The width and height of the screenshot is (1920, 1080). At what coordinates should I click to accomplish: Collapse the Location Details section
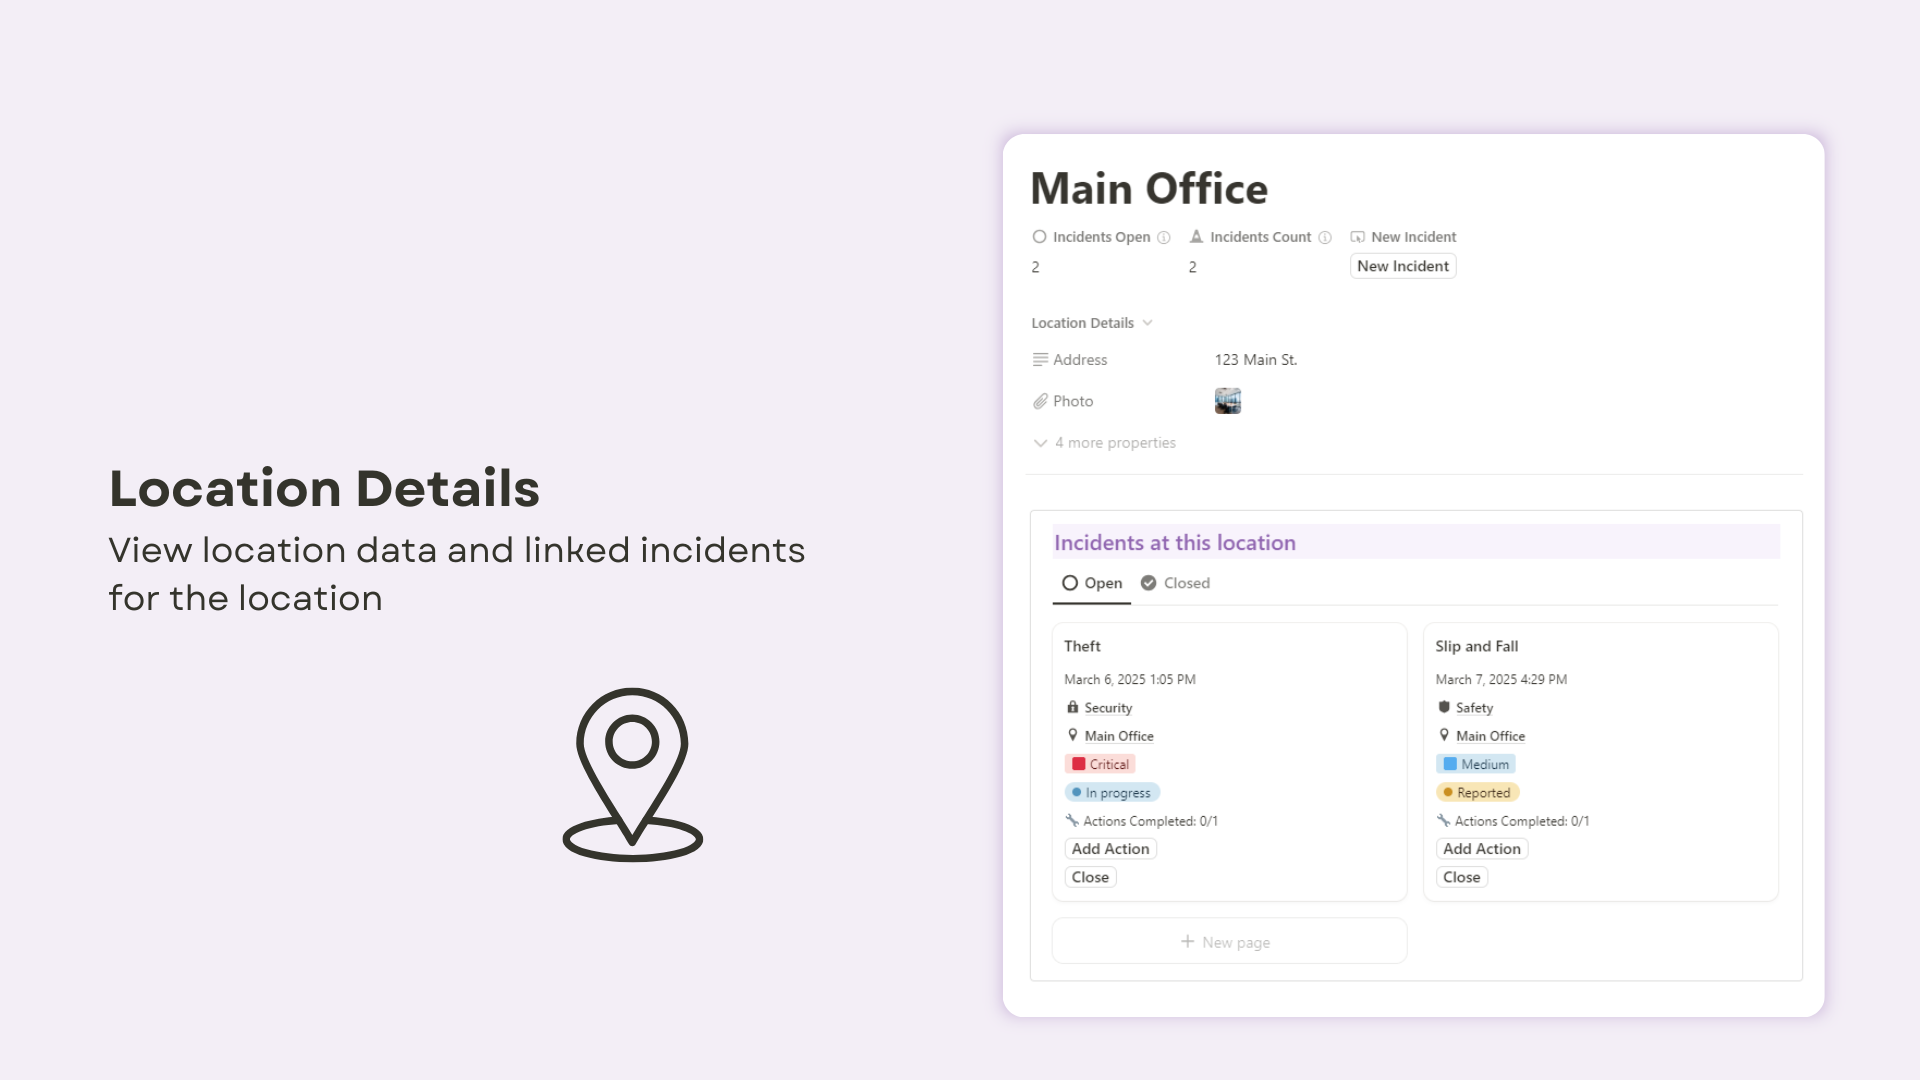1092,323
